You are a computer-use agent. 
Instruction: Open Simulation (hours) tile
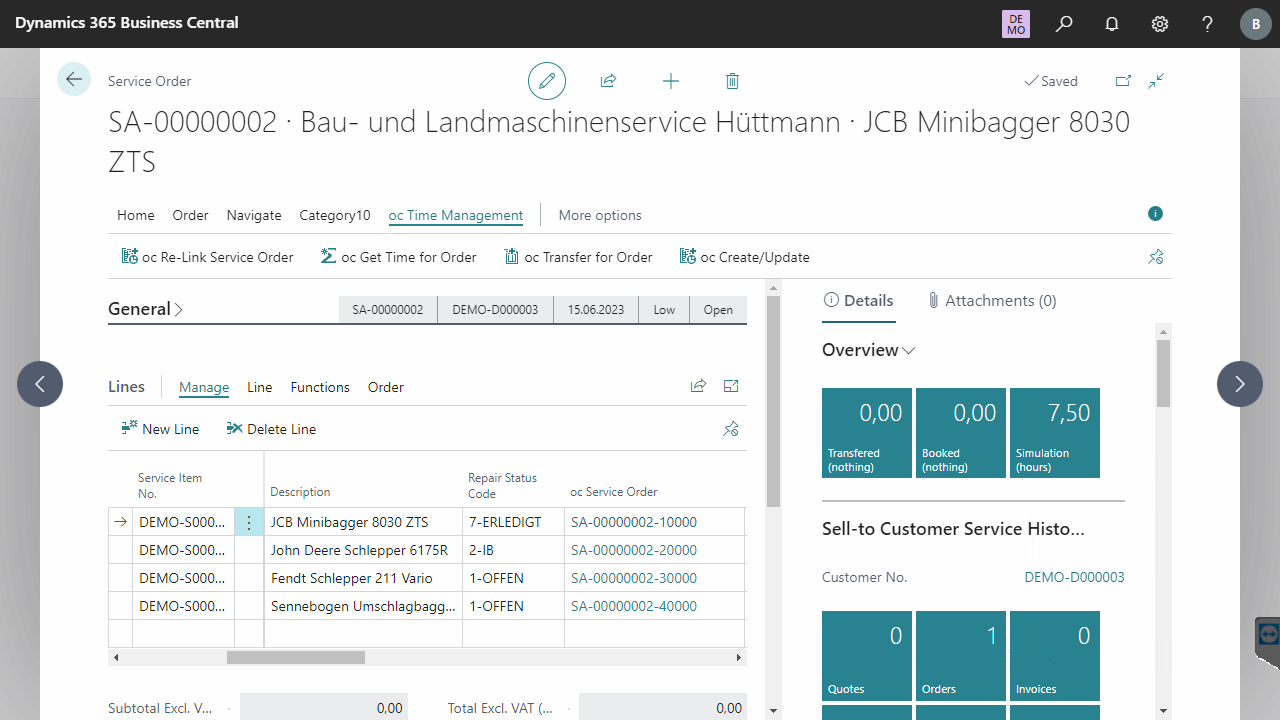pyautogui.click(x=1055, y=433)
